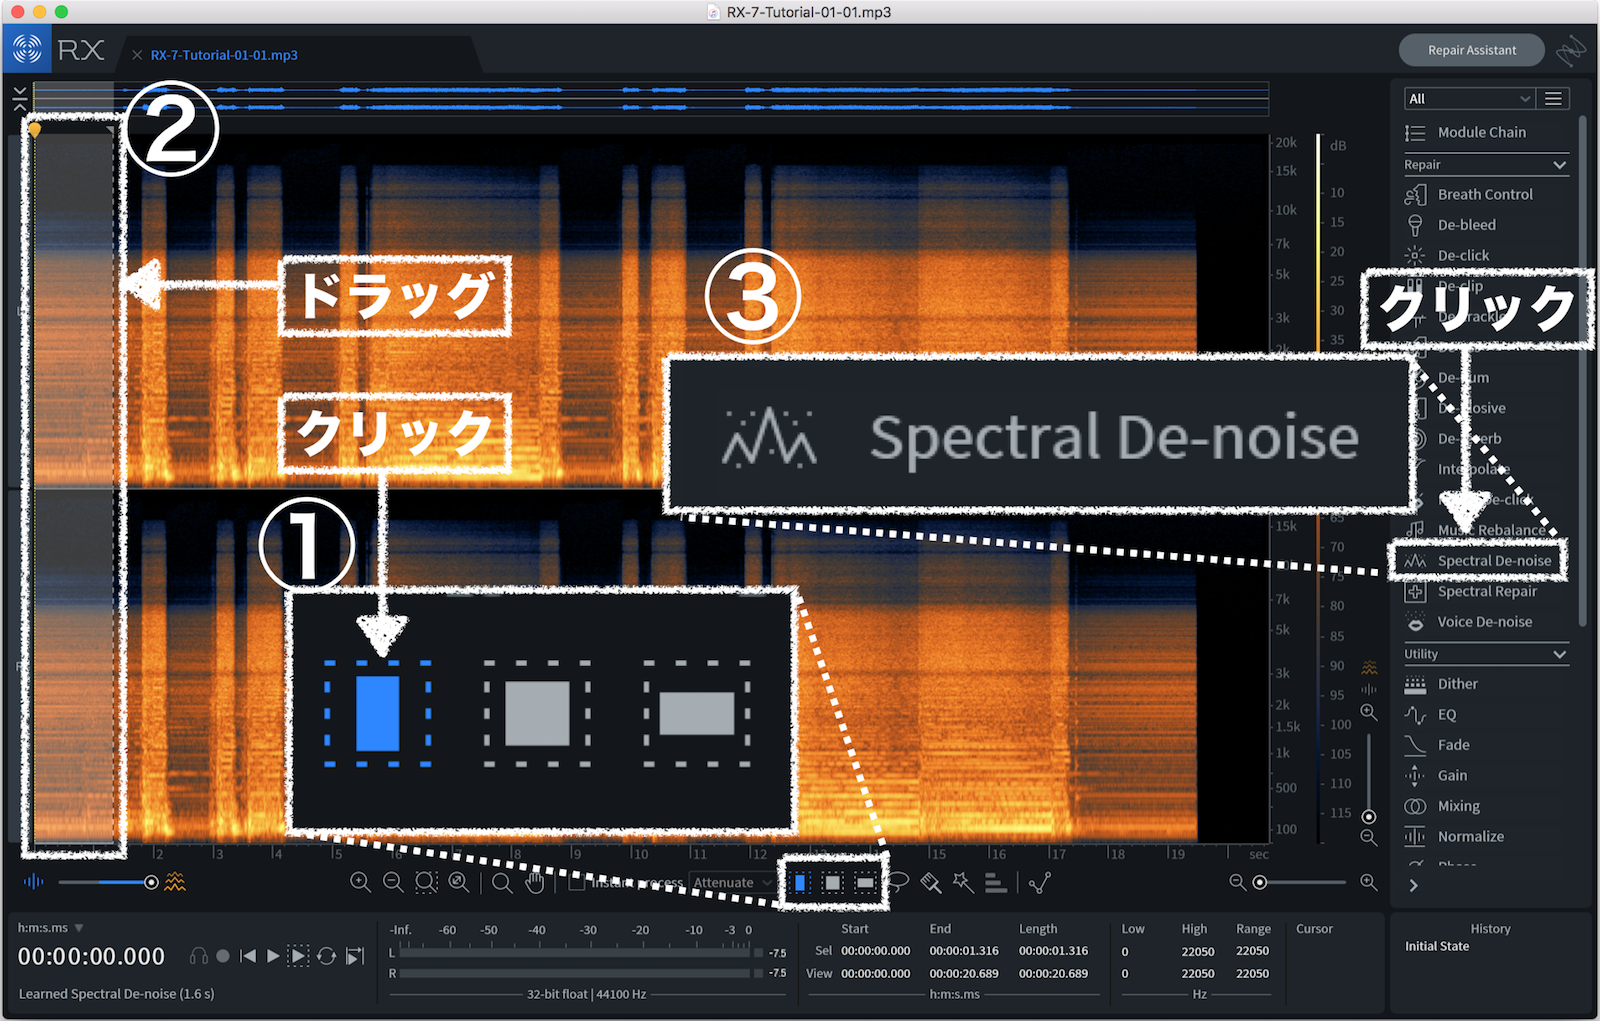Viewport: 1600px width, 1021px height.
Task: Open the Breath Control module
Action: 1485,194
